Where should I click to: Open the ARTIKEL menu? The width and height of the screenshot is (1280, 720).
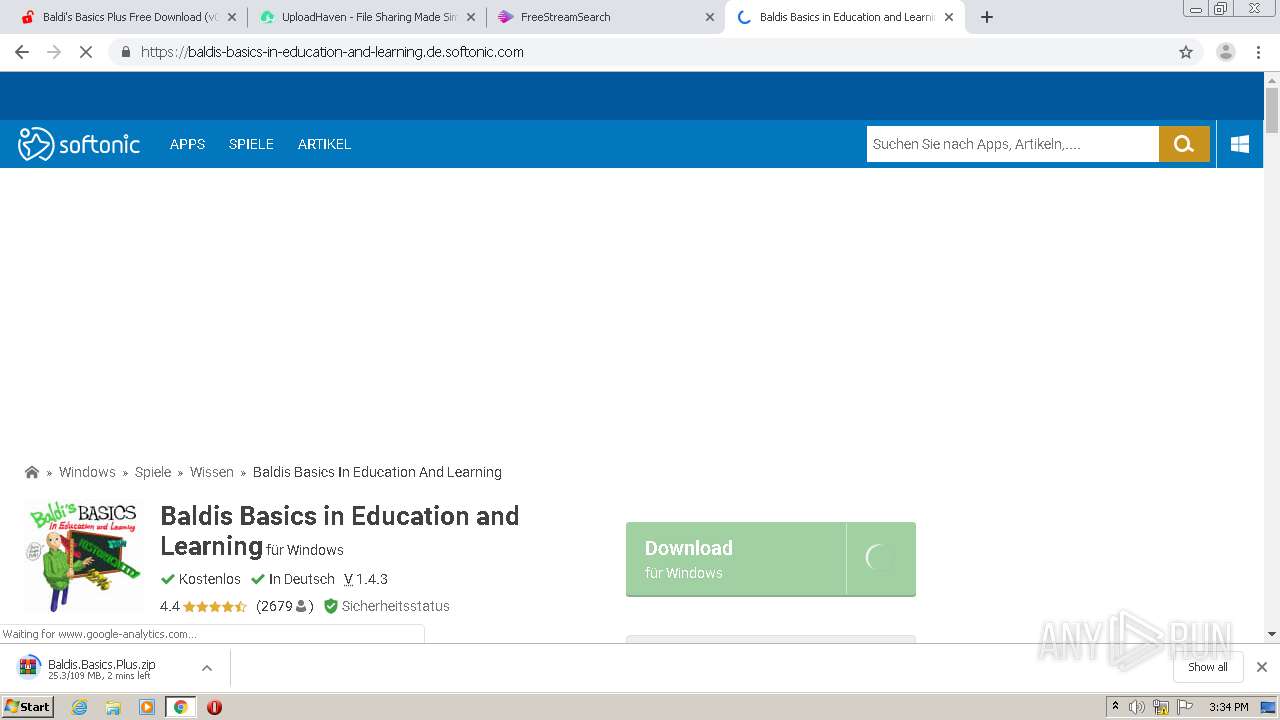point(324,144)
